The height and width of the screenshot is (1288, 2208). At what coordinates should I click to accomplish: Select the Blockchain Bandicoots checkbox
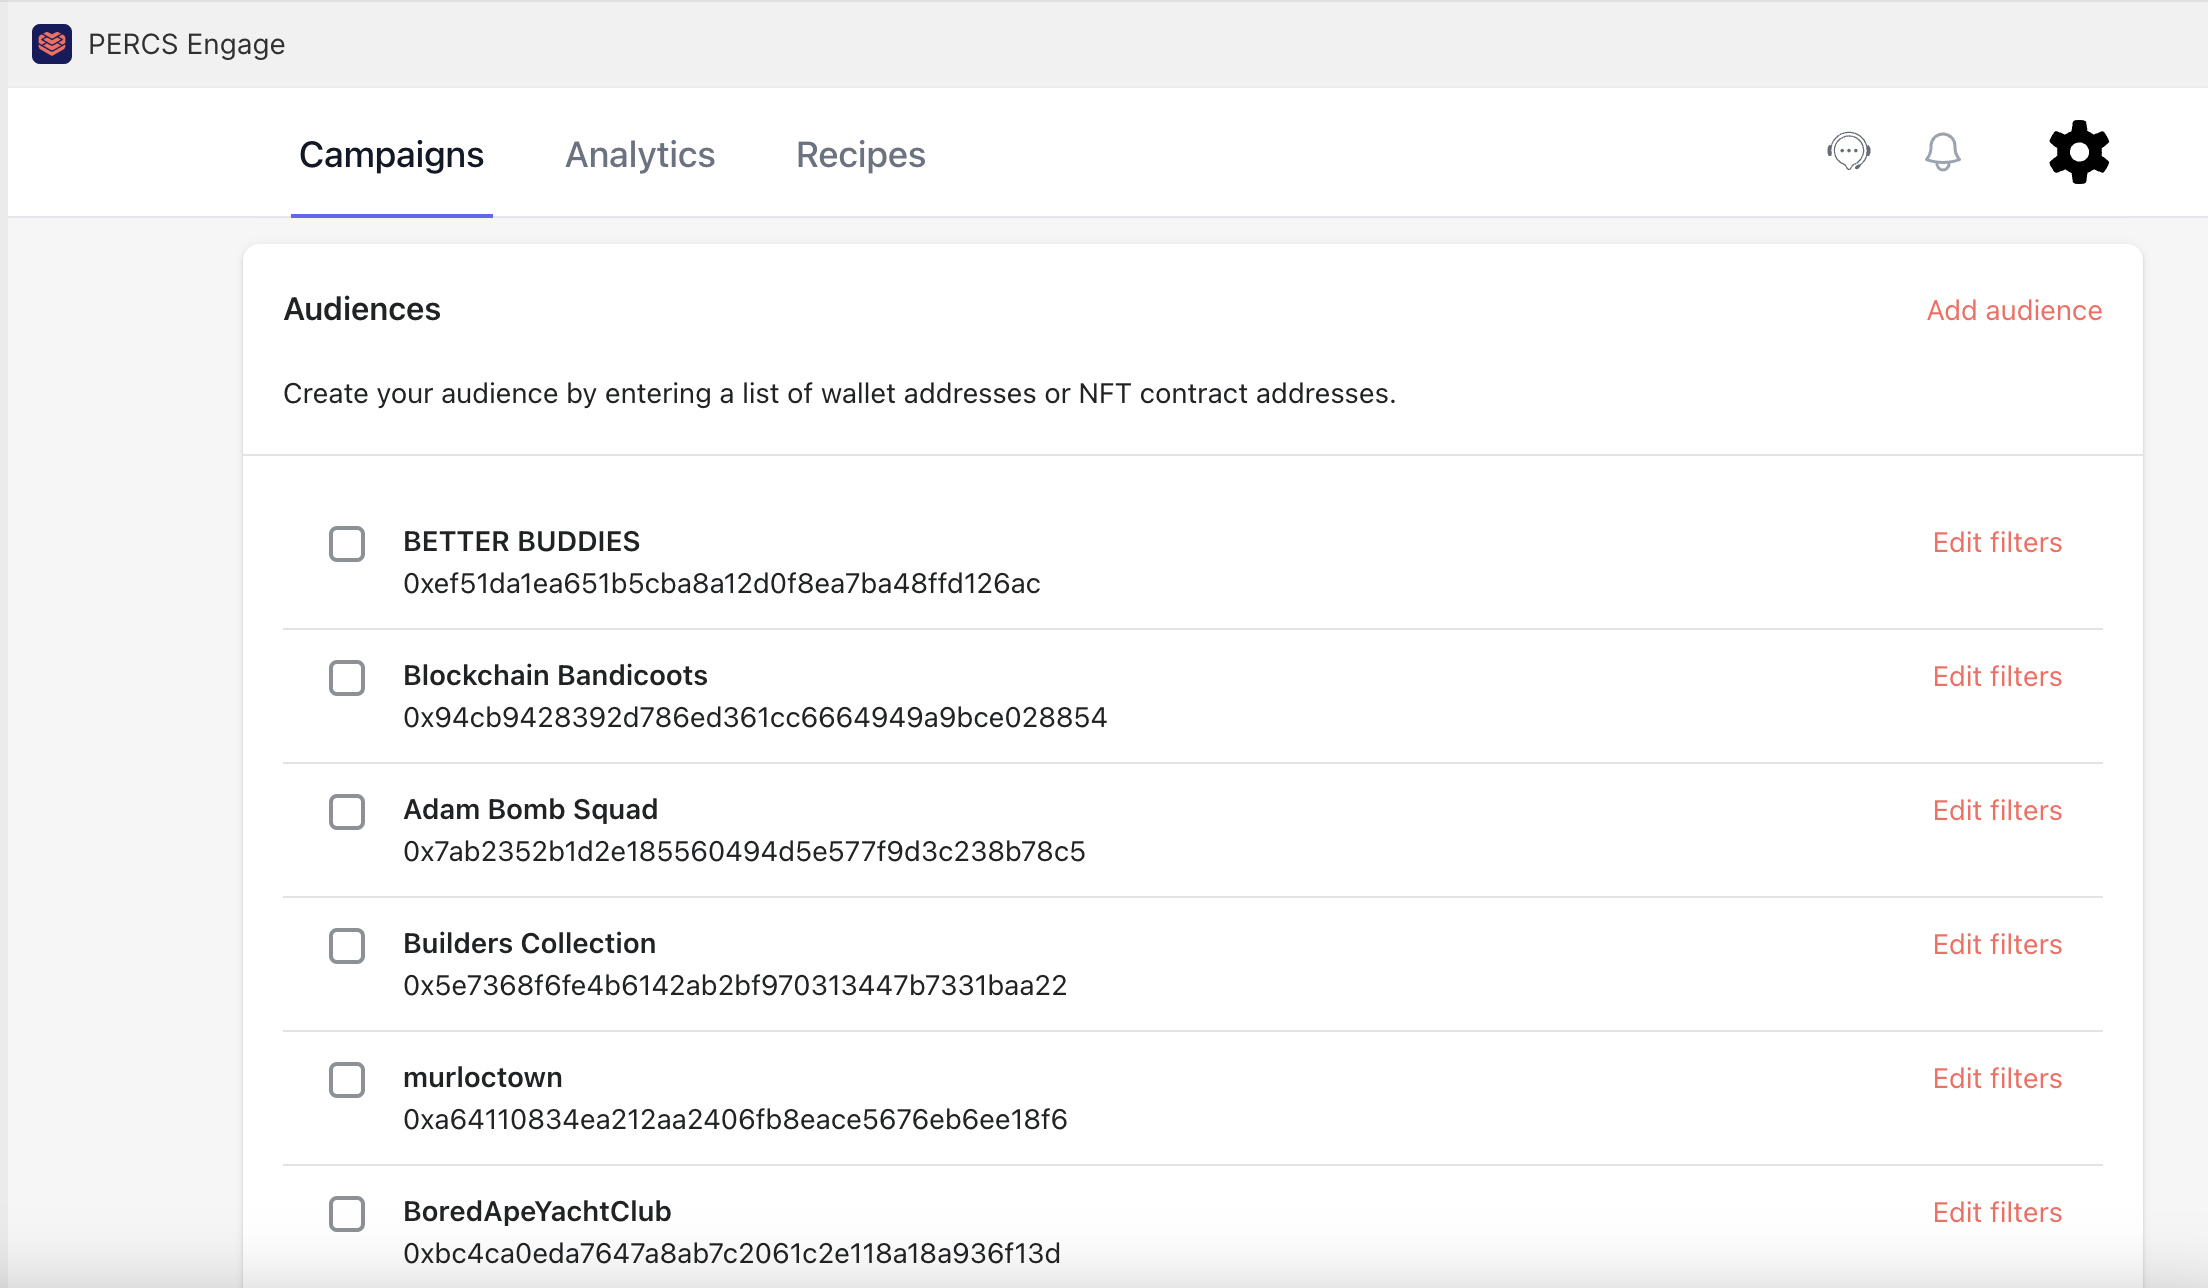tap(347, 678)
